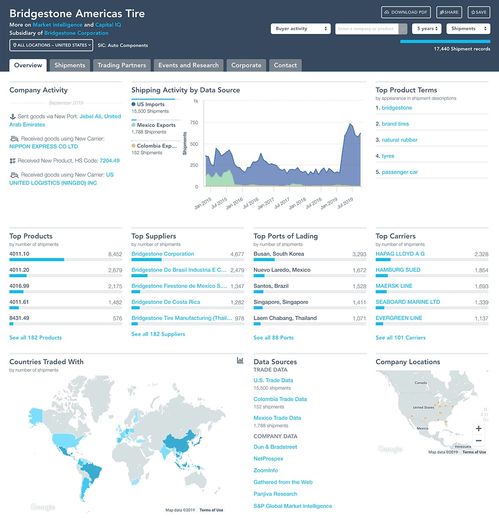This screenshot has height=518, width=499.
Task: Click the ship anchor icon in Company Activity
Action: [13, 116]
